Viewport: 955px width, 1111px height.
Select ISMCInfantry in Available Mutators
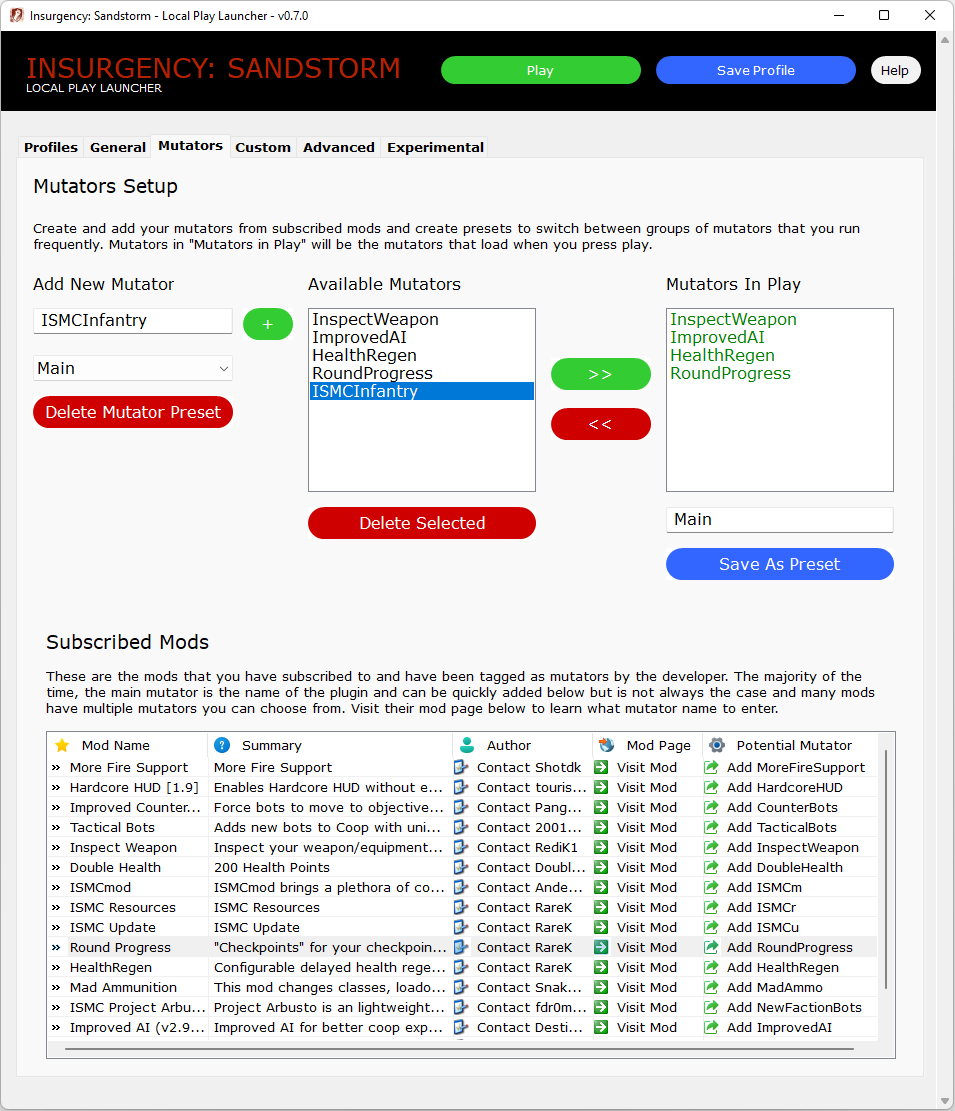(422, 391)
